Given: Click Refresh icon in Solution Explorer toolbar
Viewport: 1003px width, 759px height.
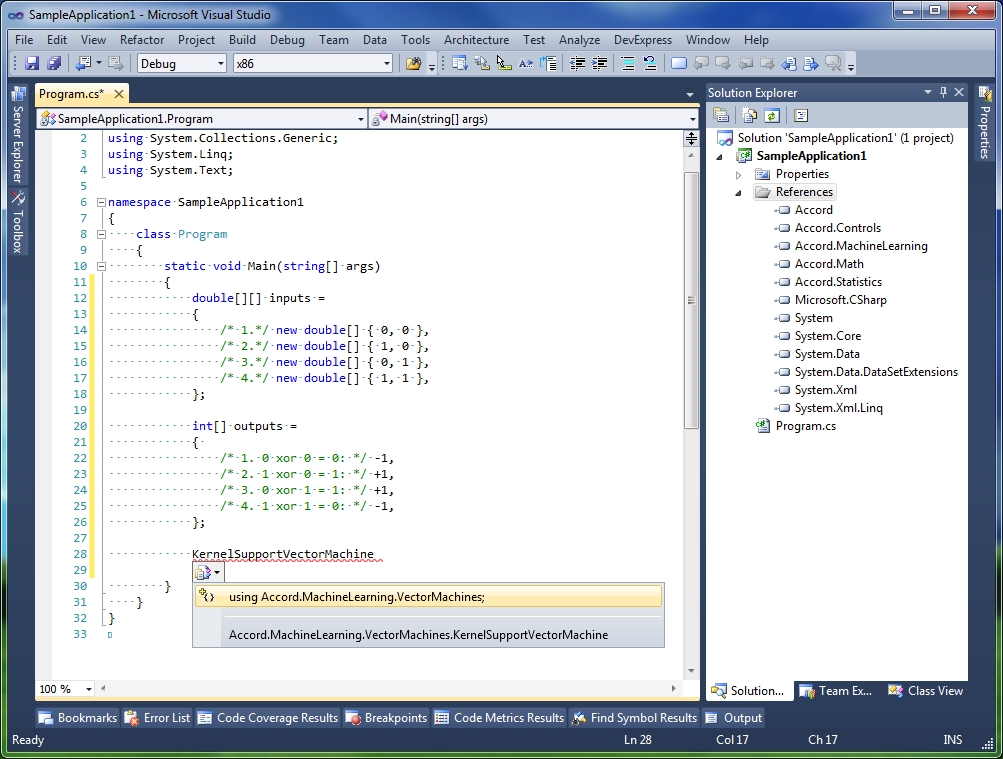Looking at the screenshot, I should 771,115.
